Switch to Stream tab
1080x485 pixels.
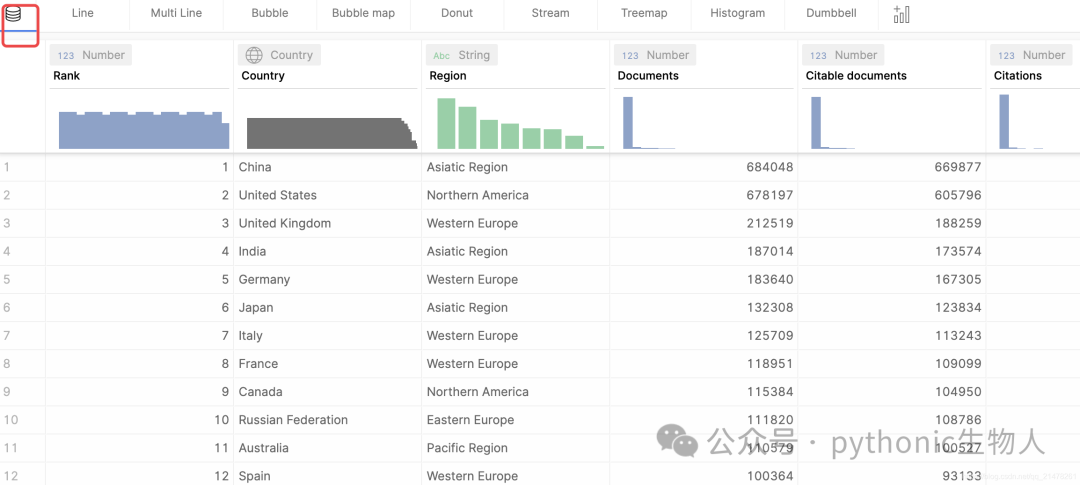(550, 13)
